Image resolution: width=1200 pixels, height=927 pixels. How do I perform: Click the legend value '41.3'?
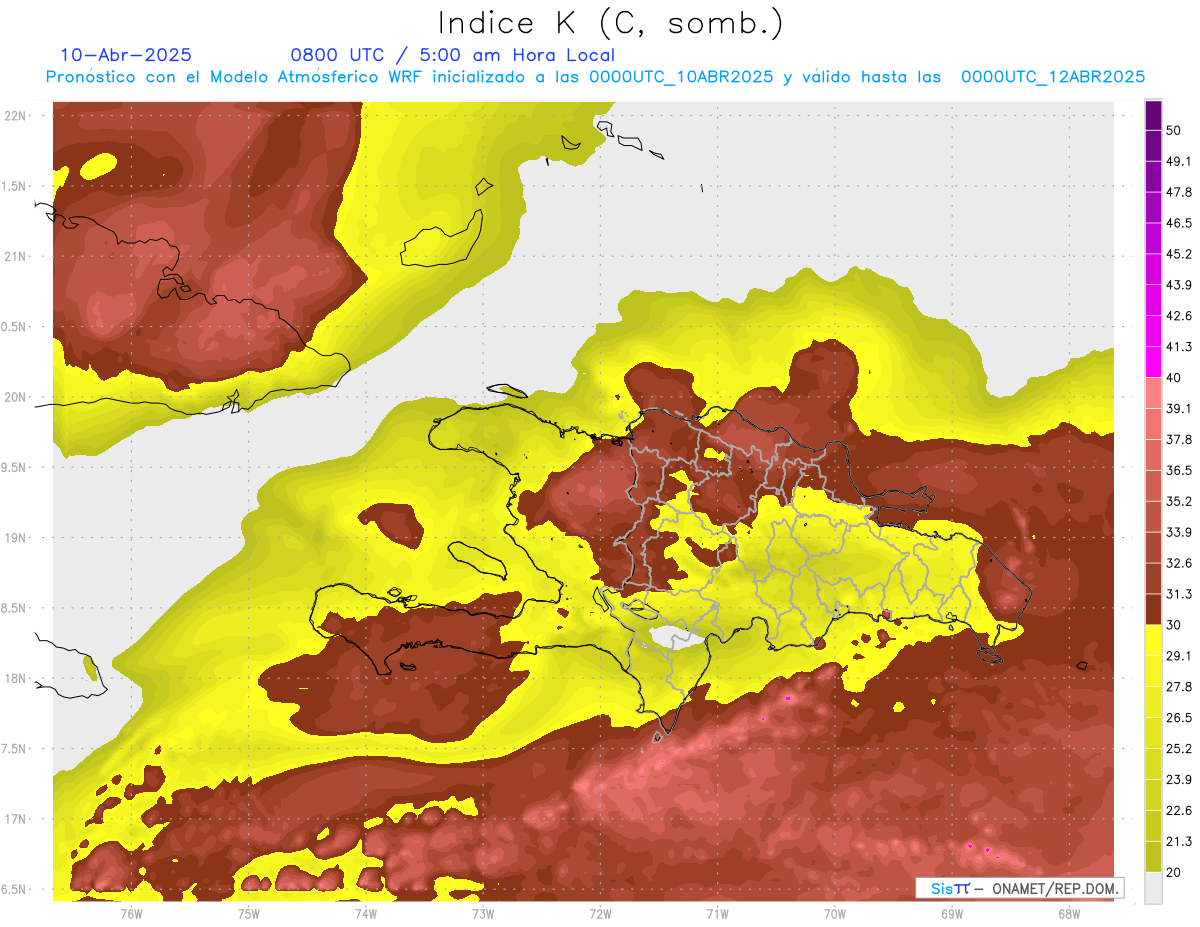tap(1179, 347)
